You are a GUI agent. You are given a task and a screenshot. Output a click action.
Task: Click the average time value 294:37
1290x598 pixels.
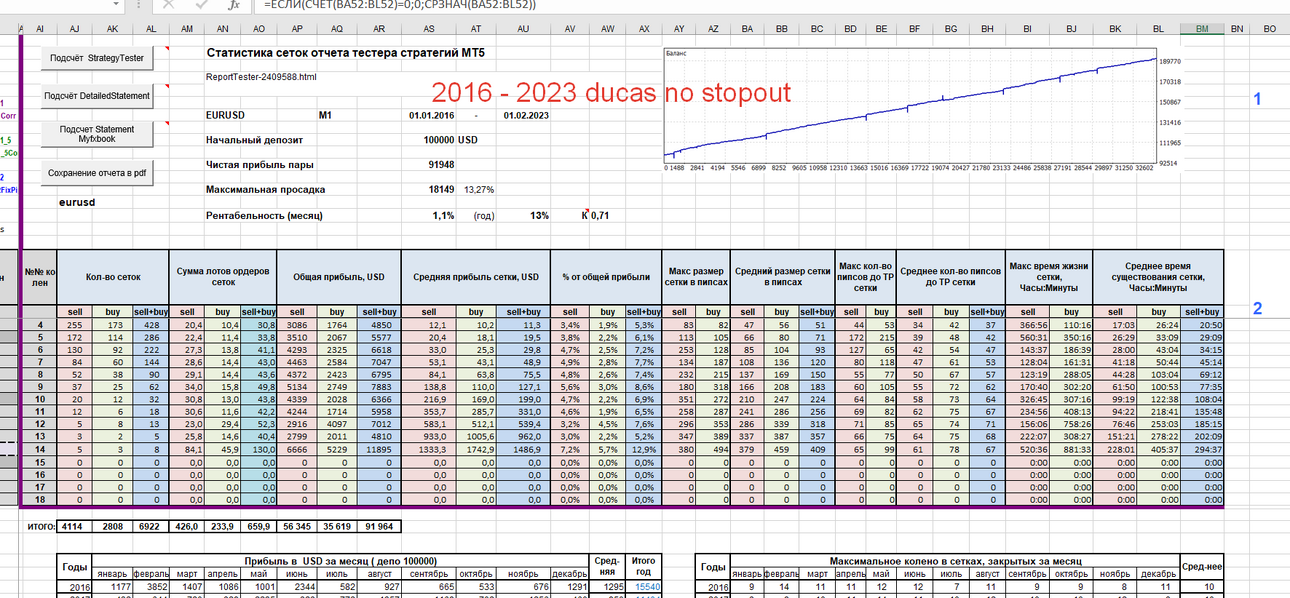click(1203, 450)
